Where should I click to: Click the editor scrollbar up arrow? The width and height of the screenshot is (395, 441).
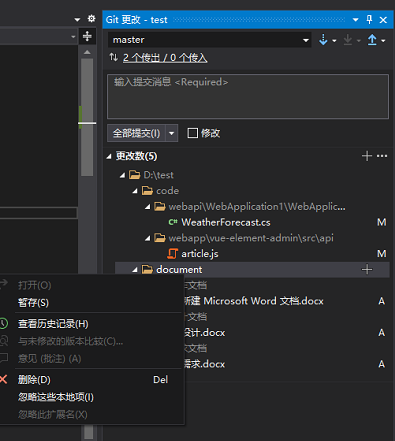pos(87,52)
